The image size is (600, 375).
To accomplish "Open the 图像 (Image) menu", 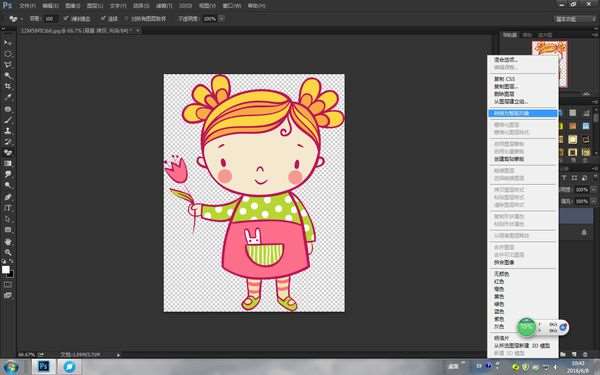I will 73,6.
